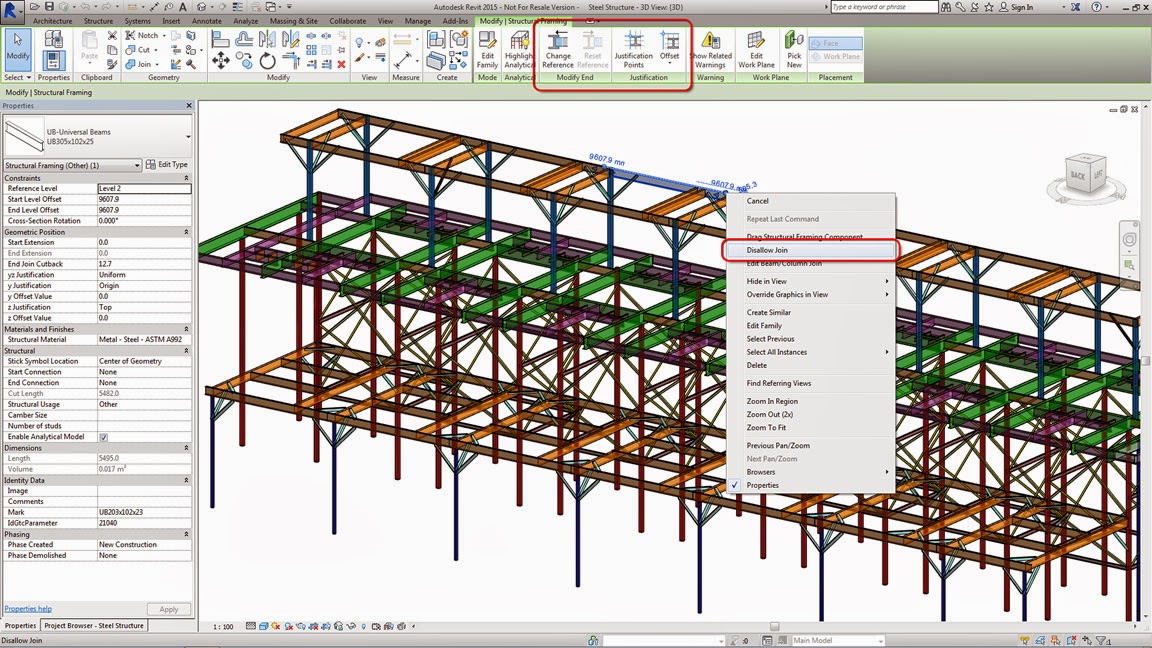Click the Open folder icon in quick access toolbar
The image size is (1152, 648).
(x=35, y=7)
